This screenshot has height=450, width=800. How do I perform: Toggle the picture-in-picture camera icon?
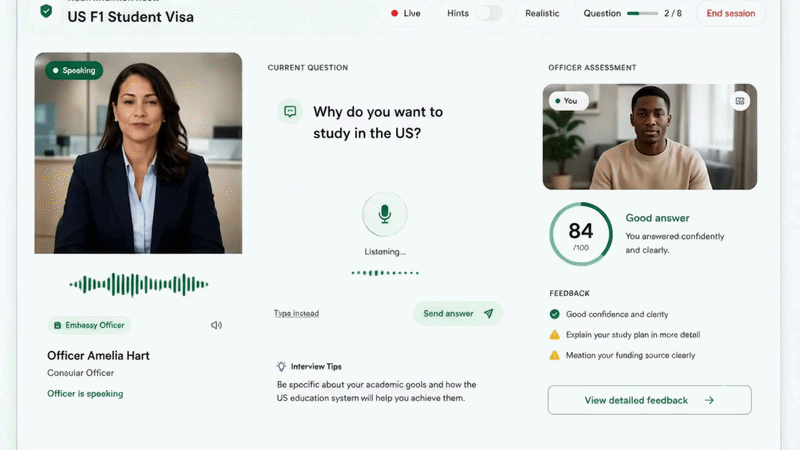(x=740, y=101)
